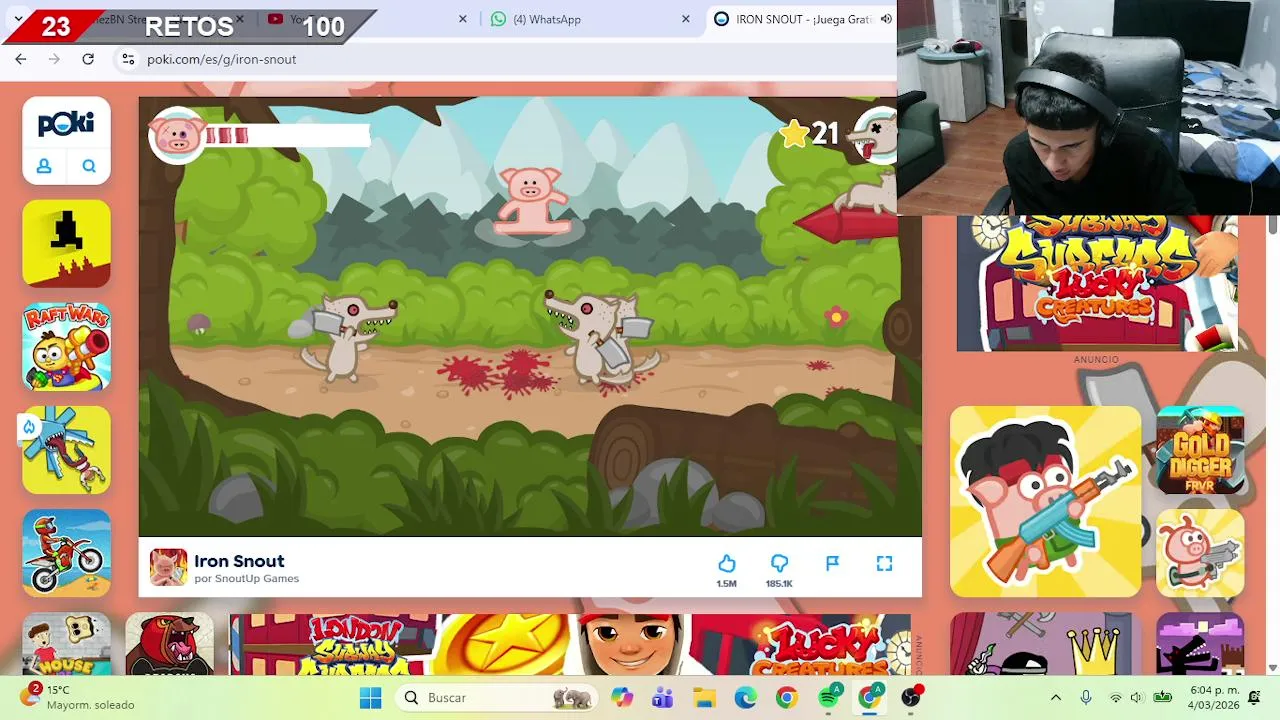Click the microphone tray icon
This screenshot has width=1280, height=720.
(1086, 697)
